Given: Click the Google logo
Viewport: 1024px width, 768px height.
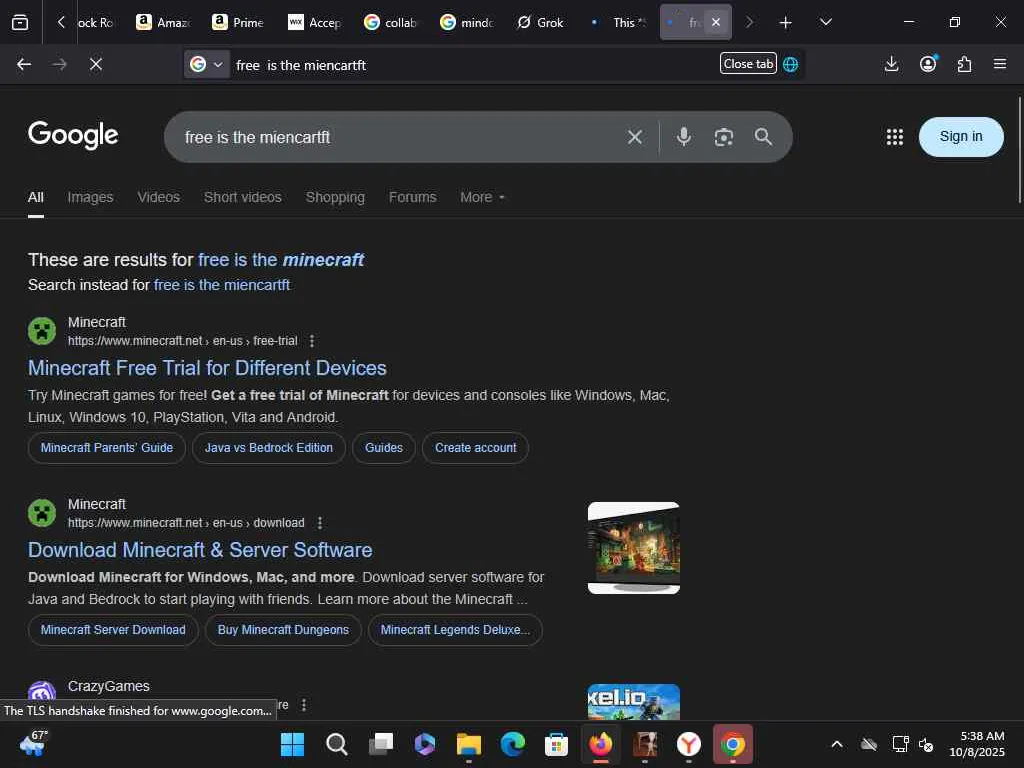Looking at the screenshot, I should pos(73,135).
